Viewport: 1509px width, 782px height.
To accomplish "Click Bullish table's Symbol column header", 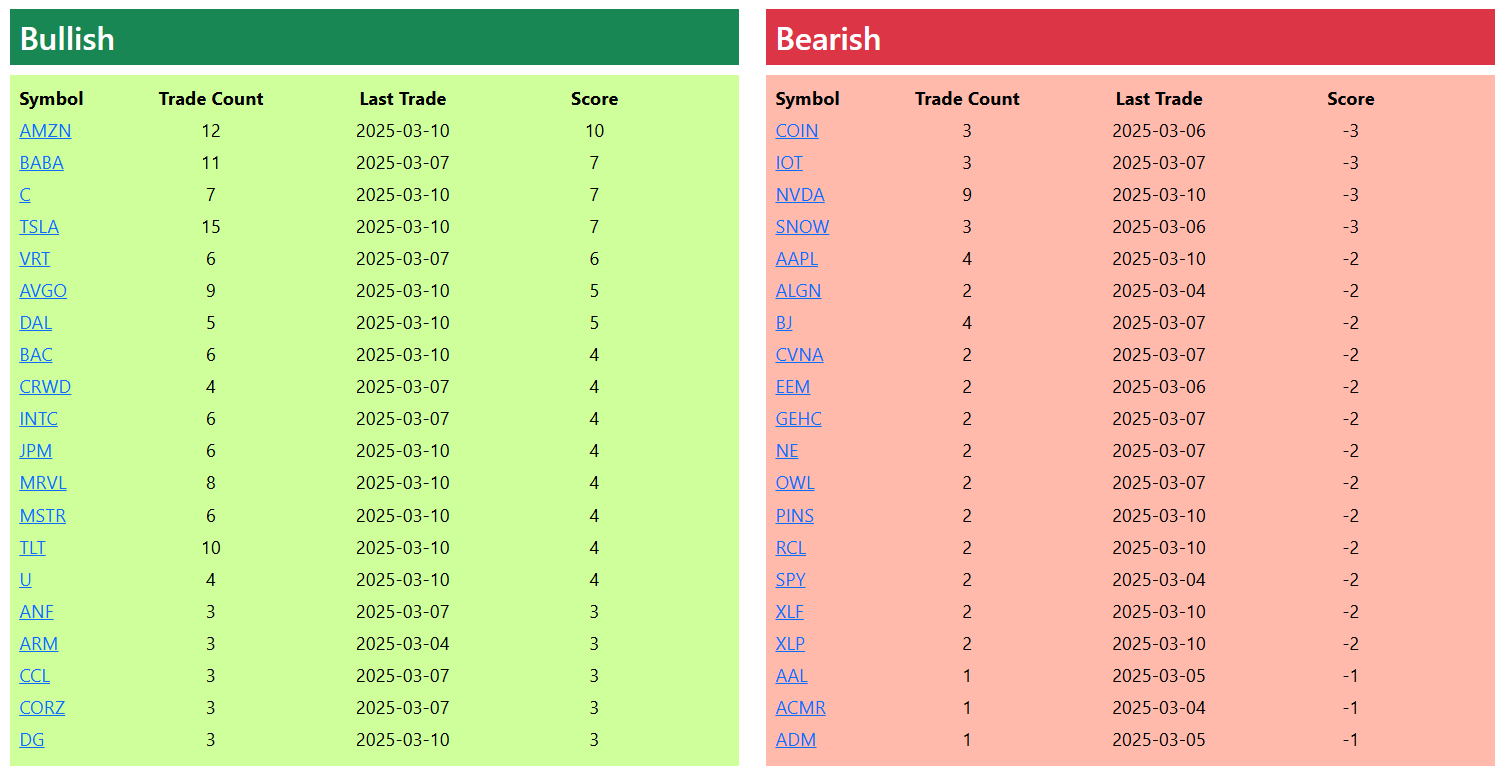I will (51, 99).
